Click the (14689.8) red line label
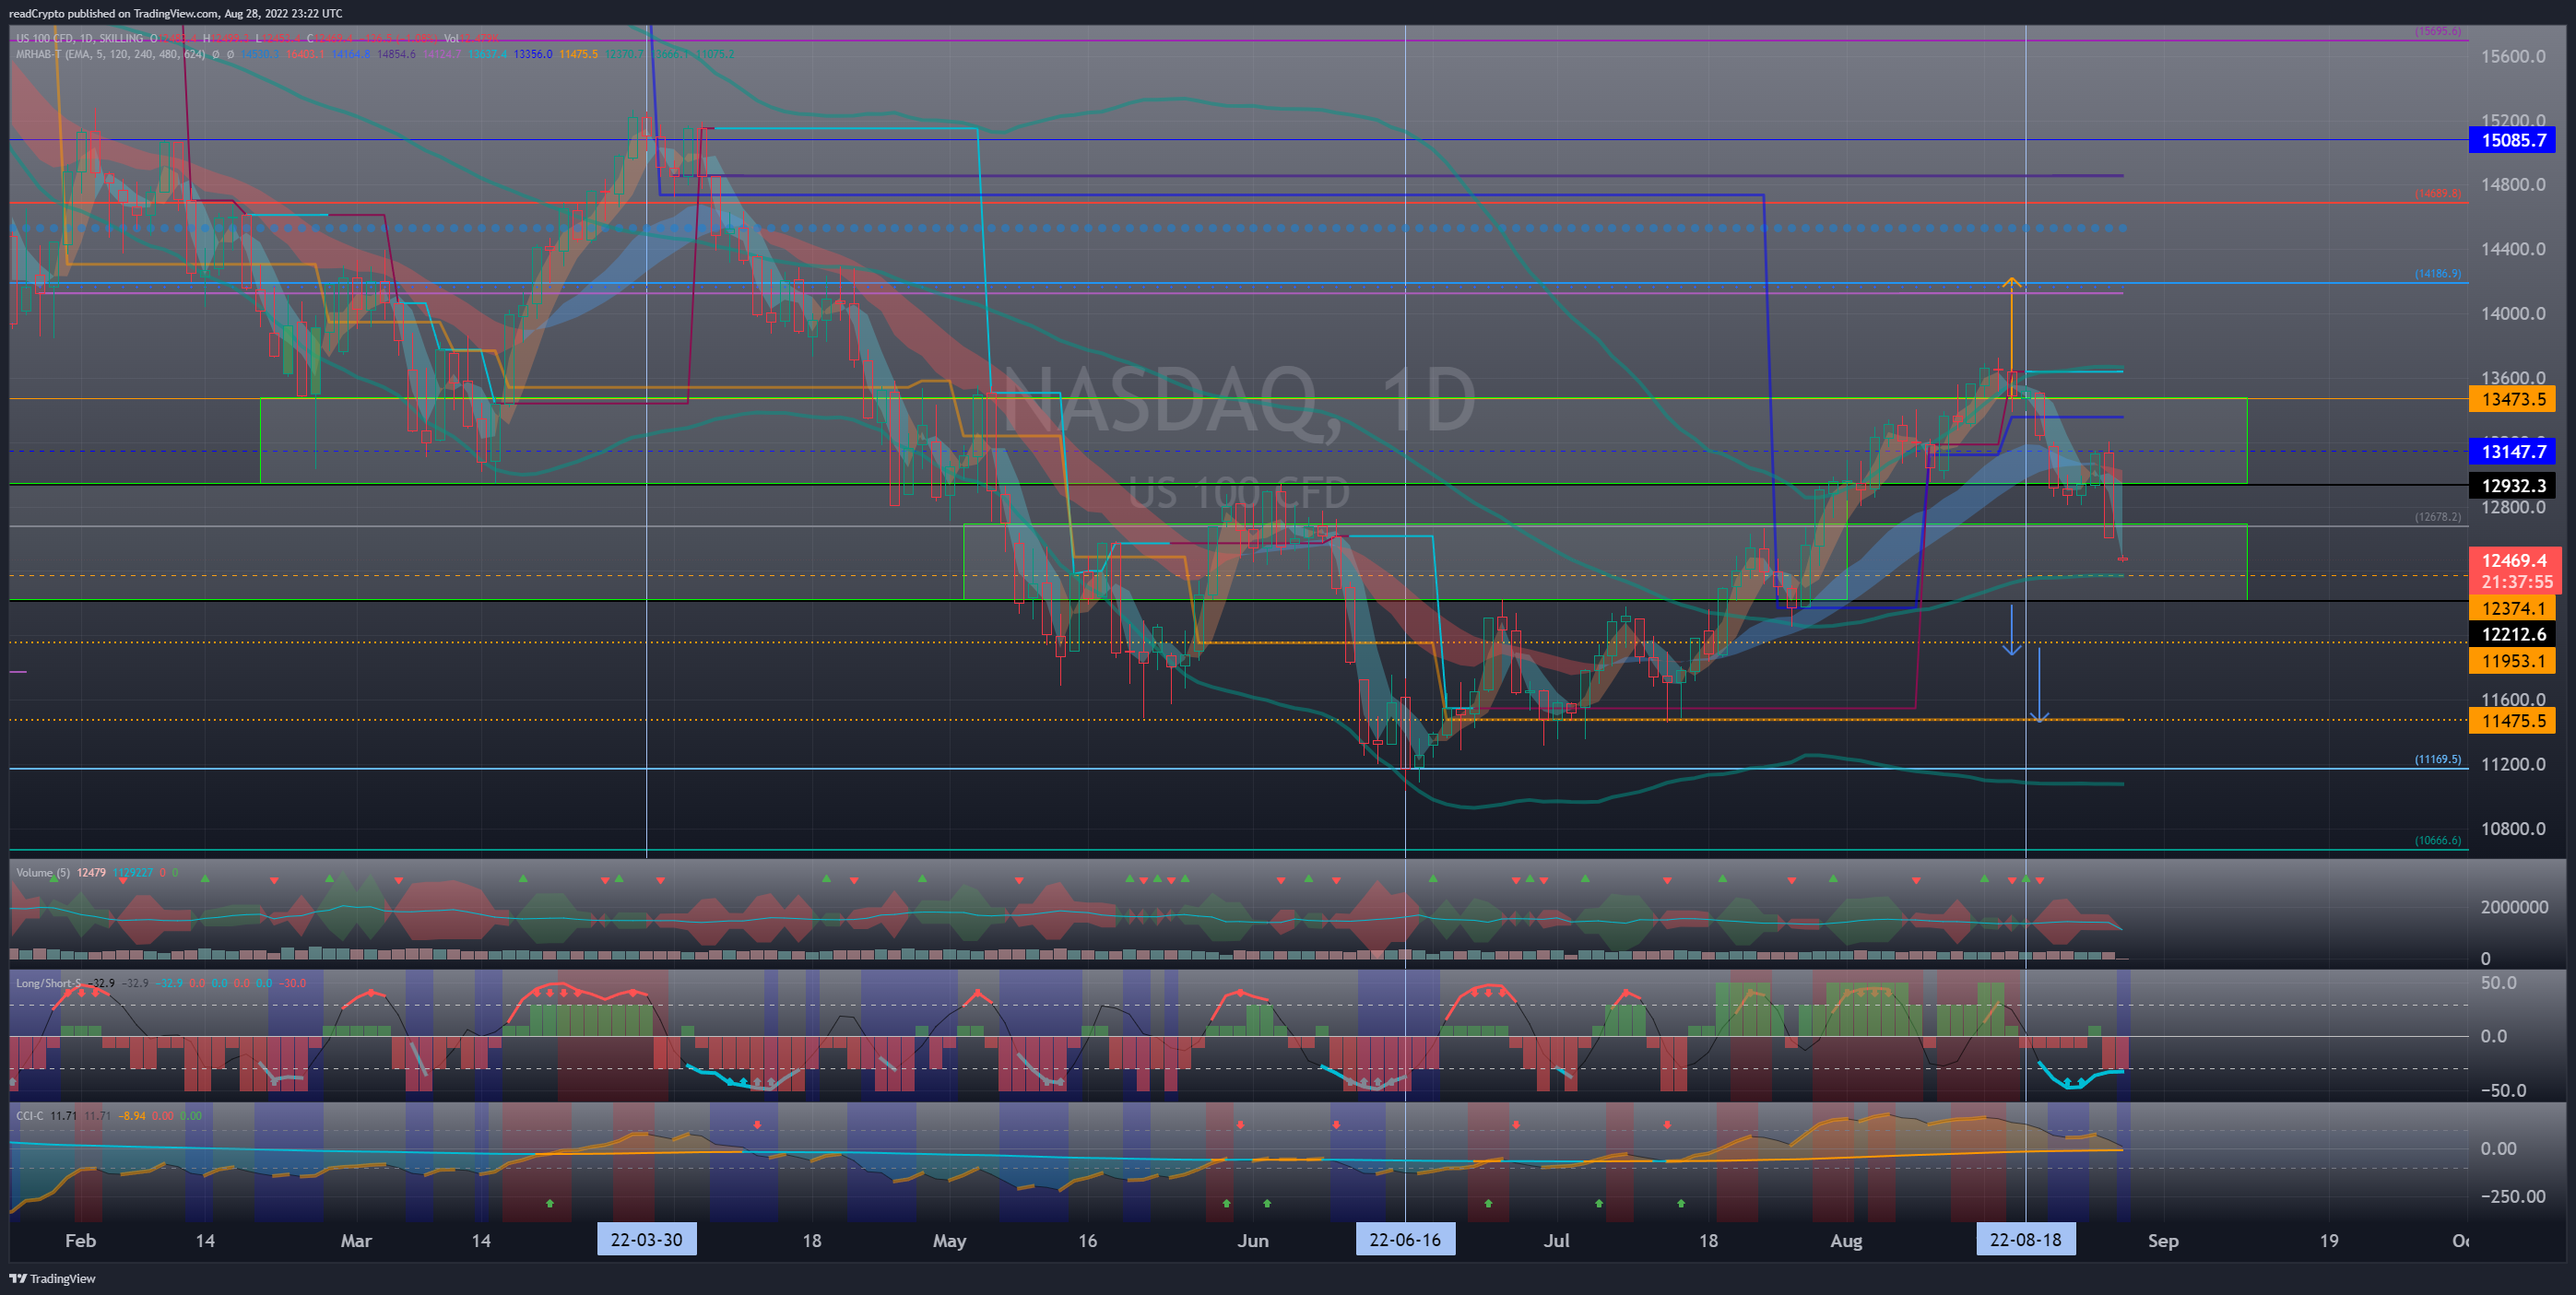This screenshot has height=1295, width=2576. tap(2438, 193)
